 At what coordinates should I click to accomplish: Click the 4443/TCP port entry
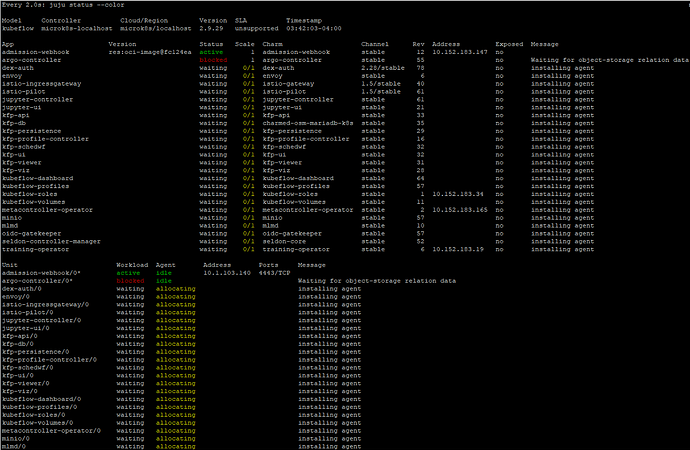(275, 273)
